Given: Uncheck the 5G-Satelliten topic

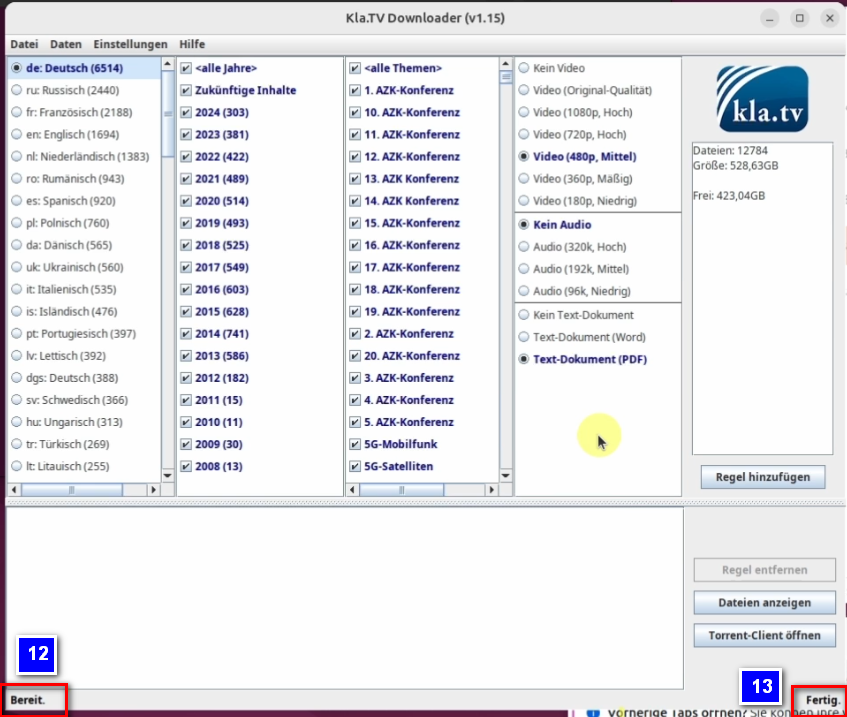Looking at the screenshot, I should (355, 466).
